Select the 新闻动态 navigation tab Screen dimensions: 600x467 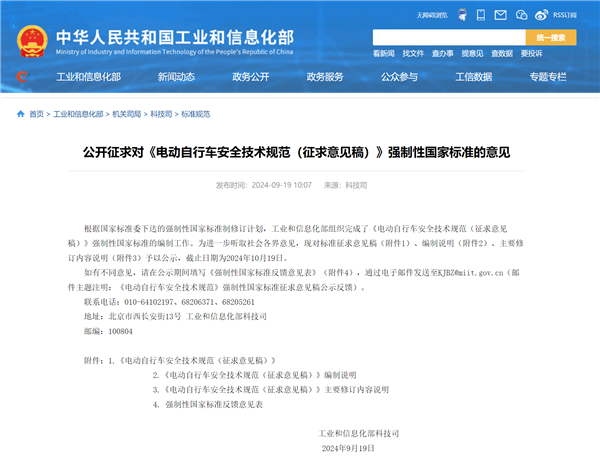(x=176, y=77)
